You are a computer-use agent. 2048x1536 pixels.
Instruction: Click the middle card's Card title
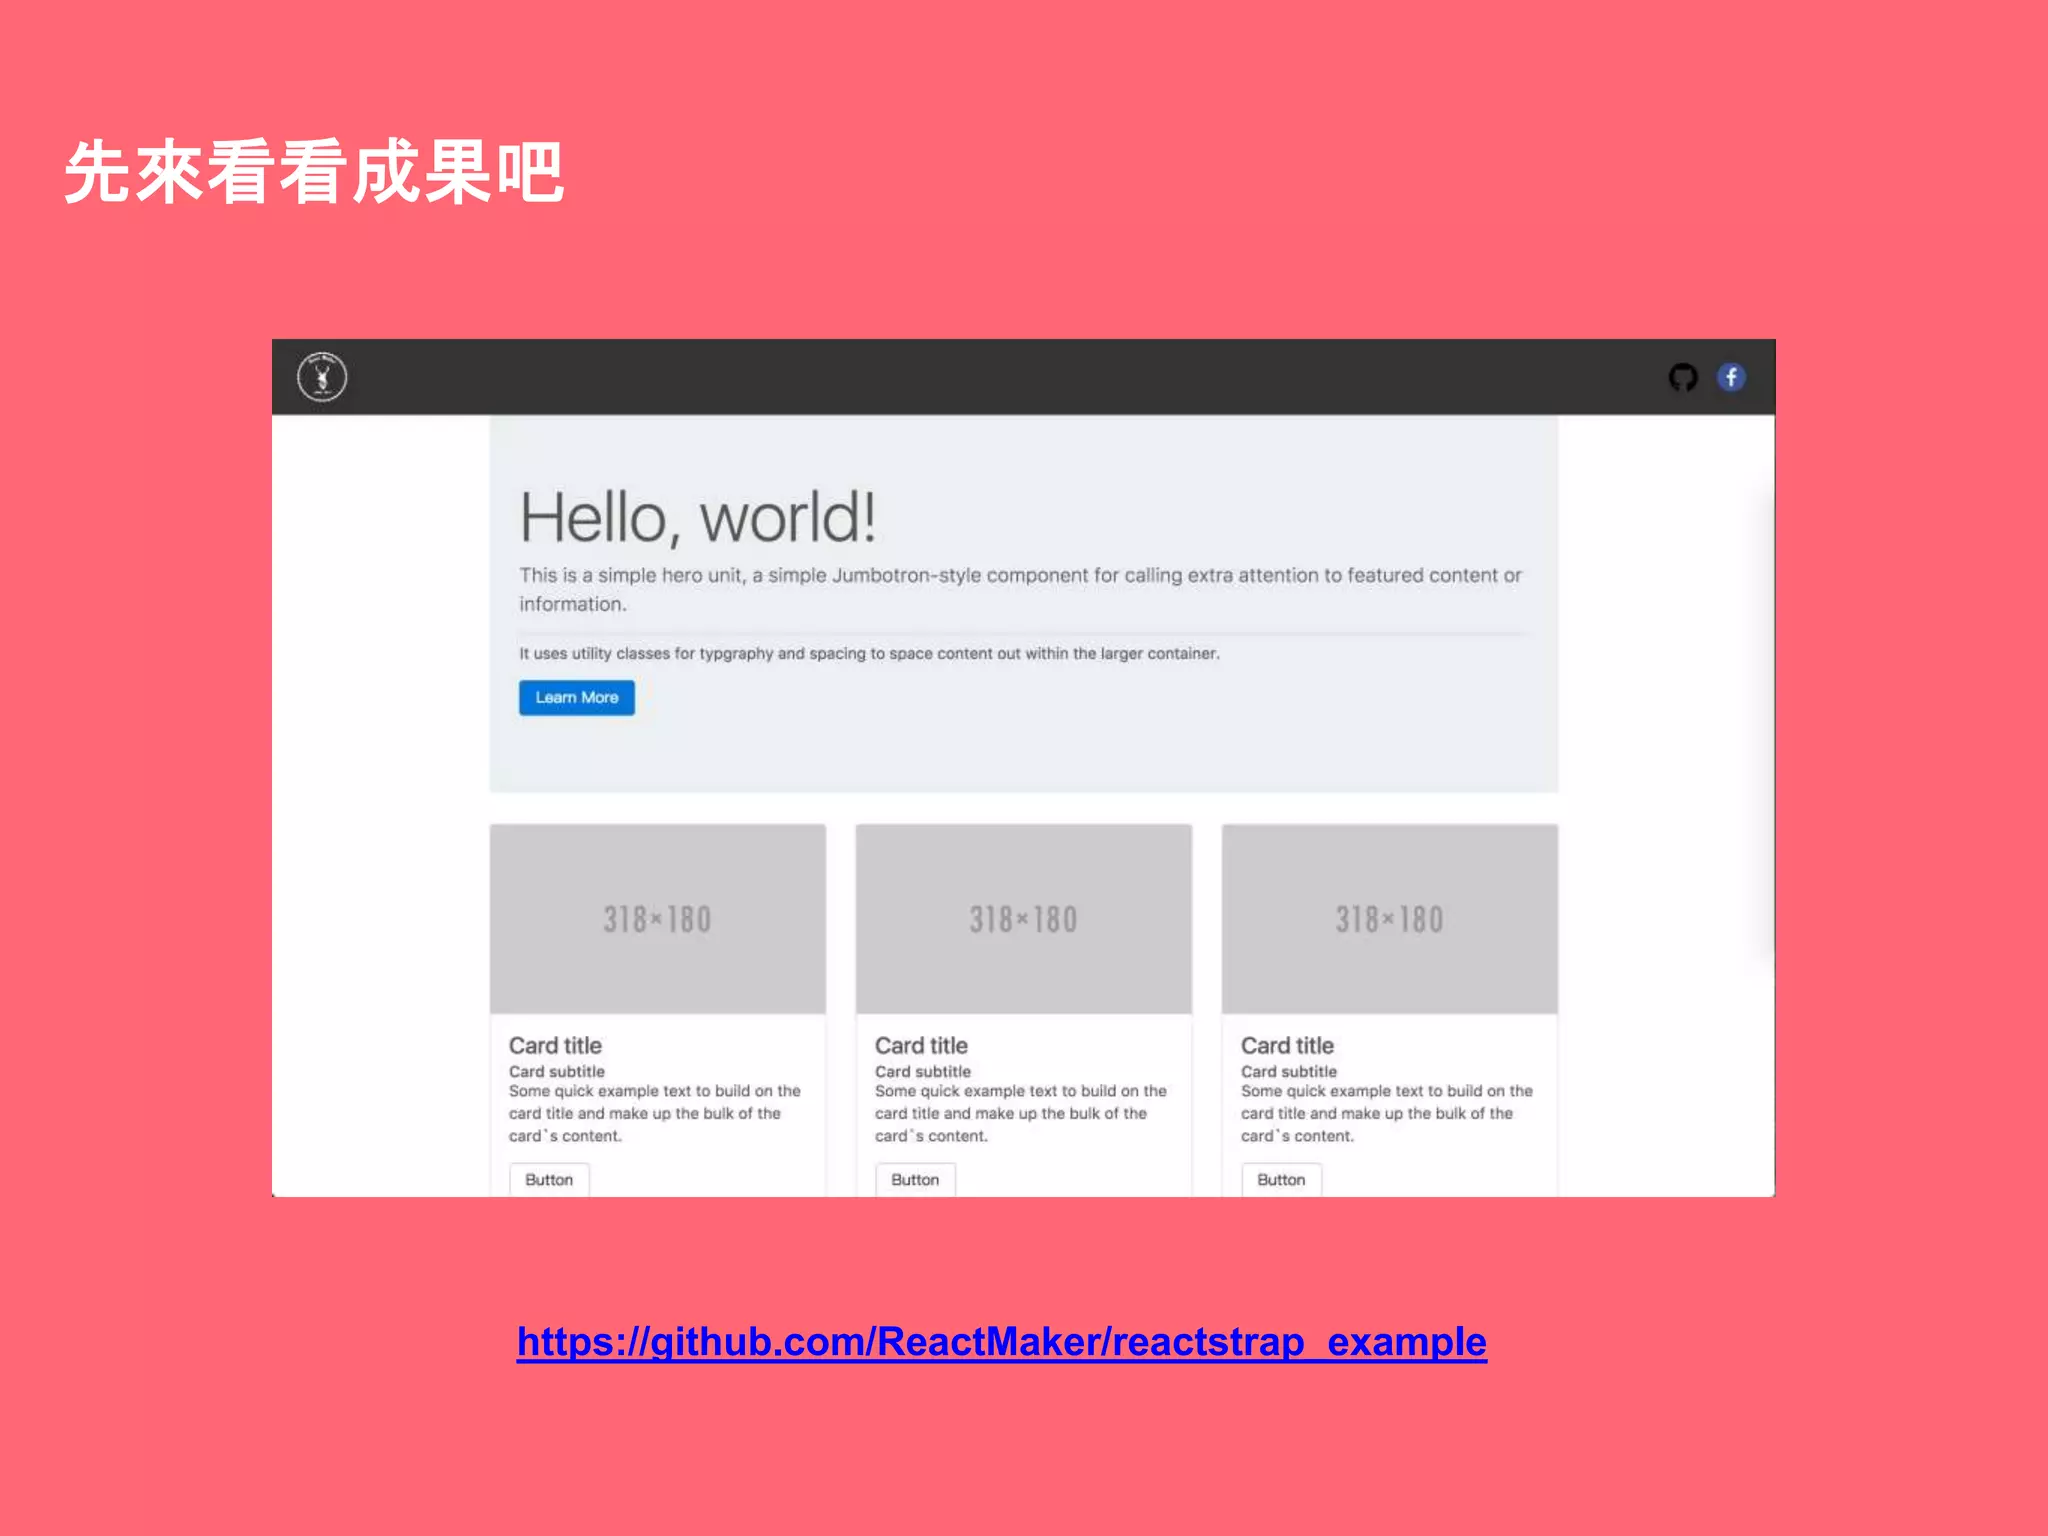[x=921, y=1045]
